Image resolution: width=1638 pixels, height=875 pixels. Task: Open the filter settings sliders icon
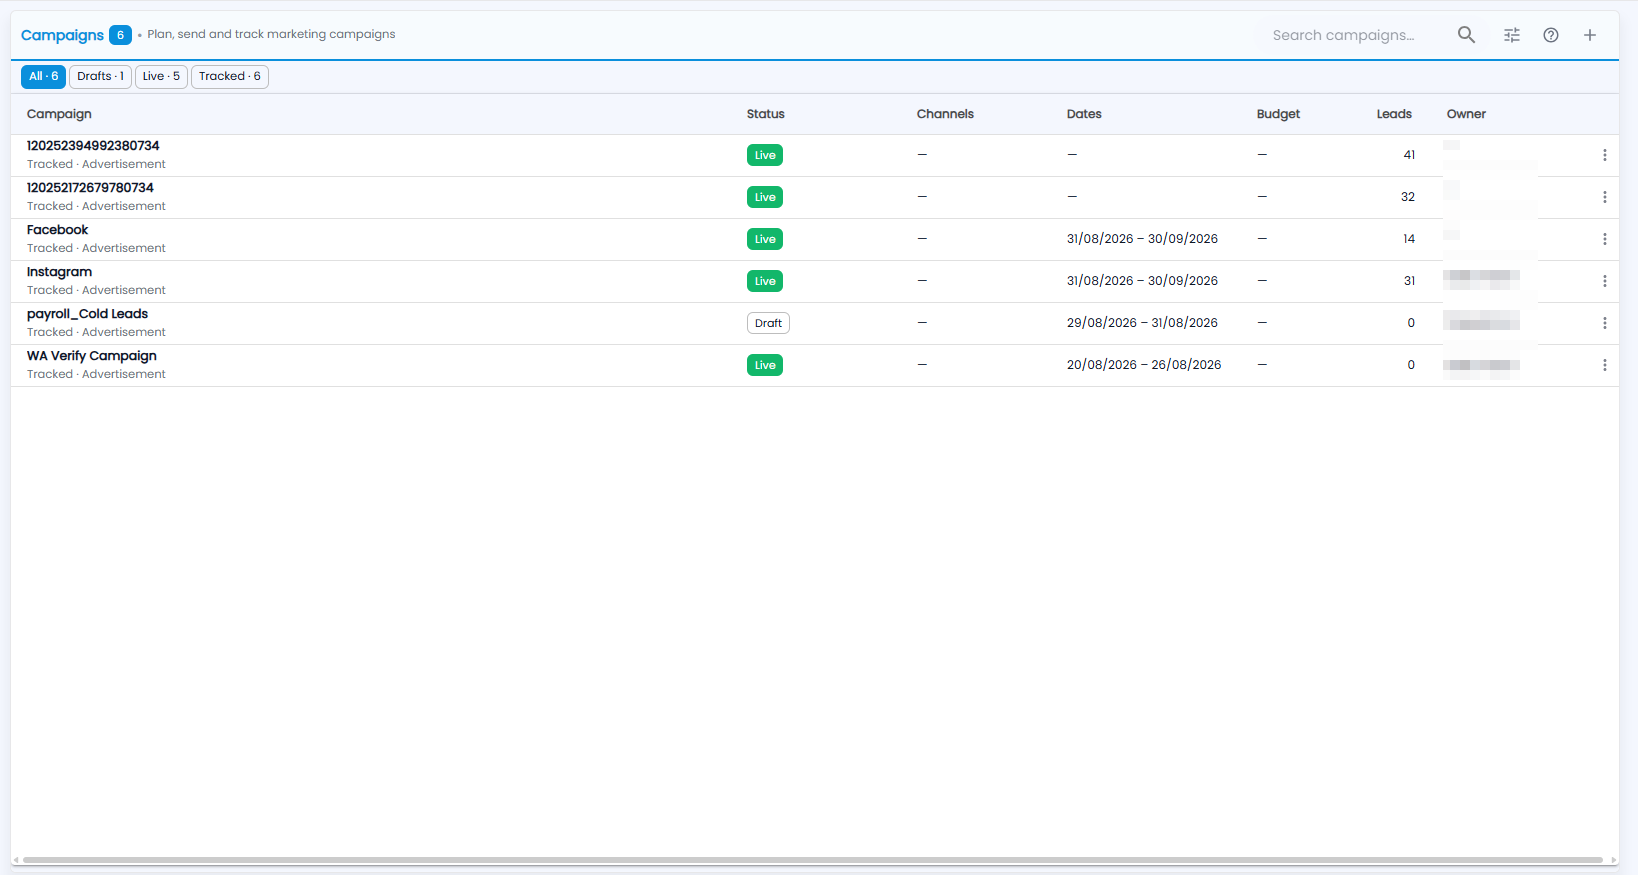pyautogui.click(x=1512, y=35)
